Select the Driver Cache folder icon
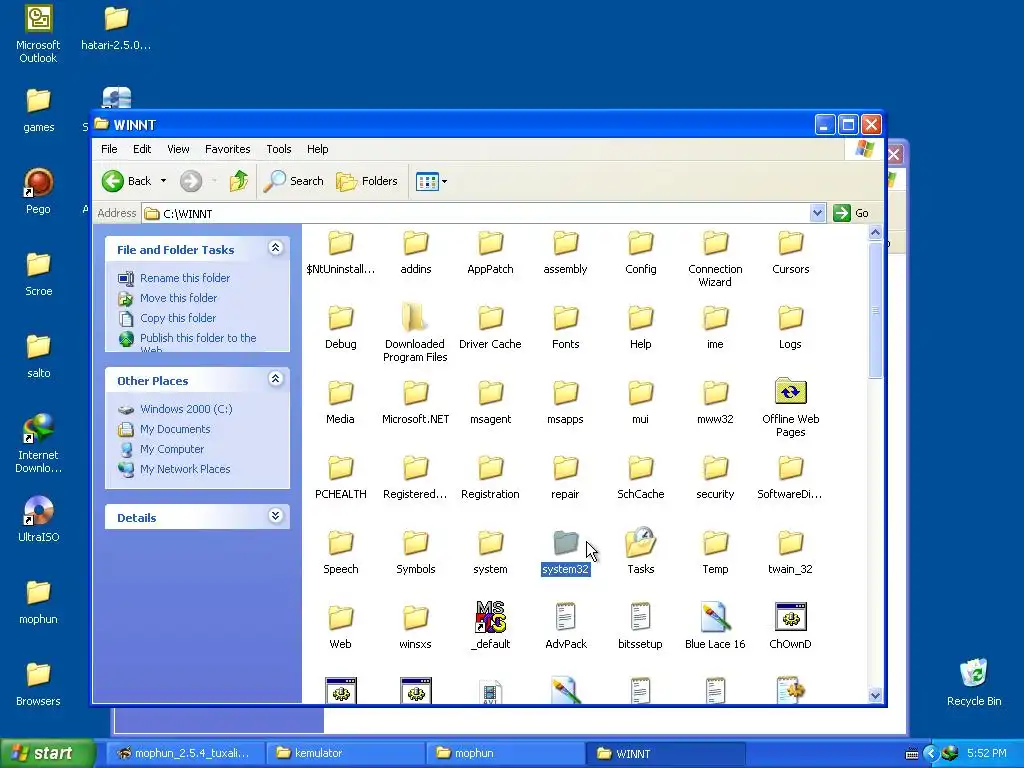 (490, 317)
